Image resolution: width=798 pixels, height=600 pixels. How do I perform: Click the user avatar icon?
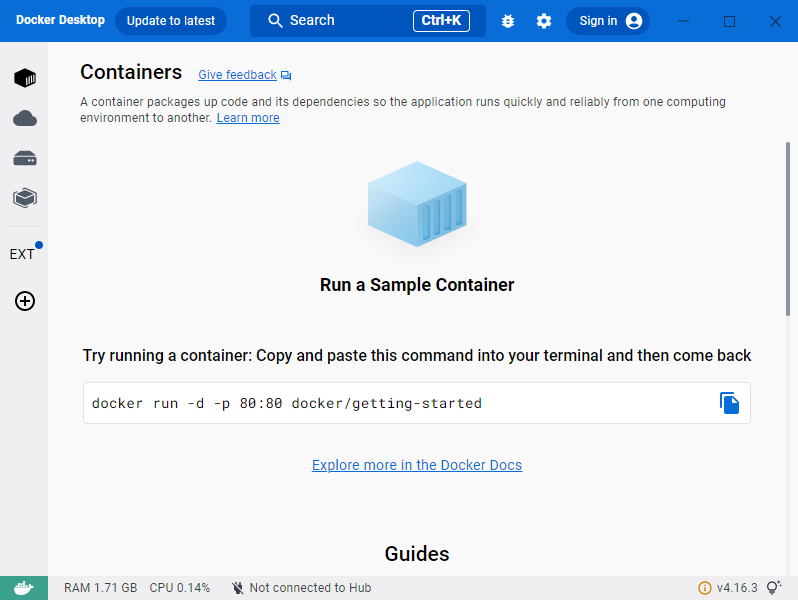(634, 21)
